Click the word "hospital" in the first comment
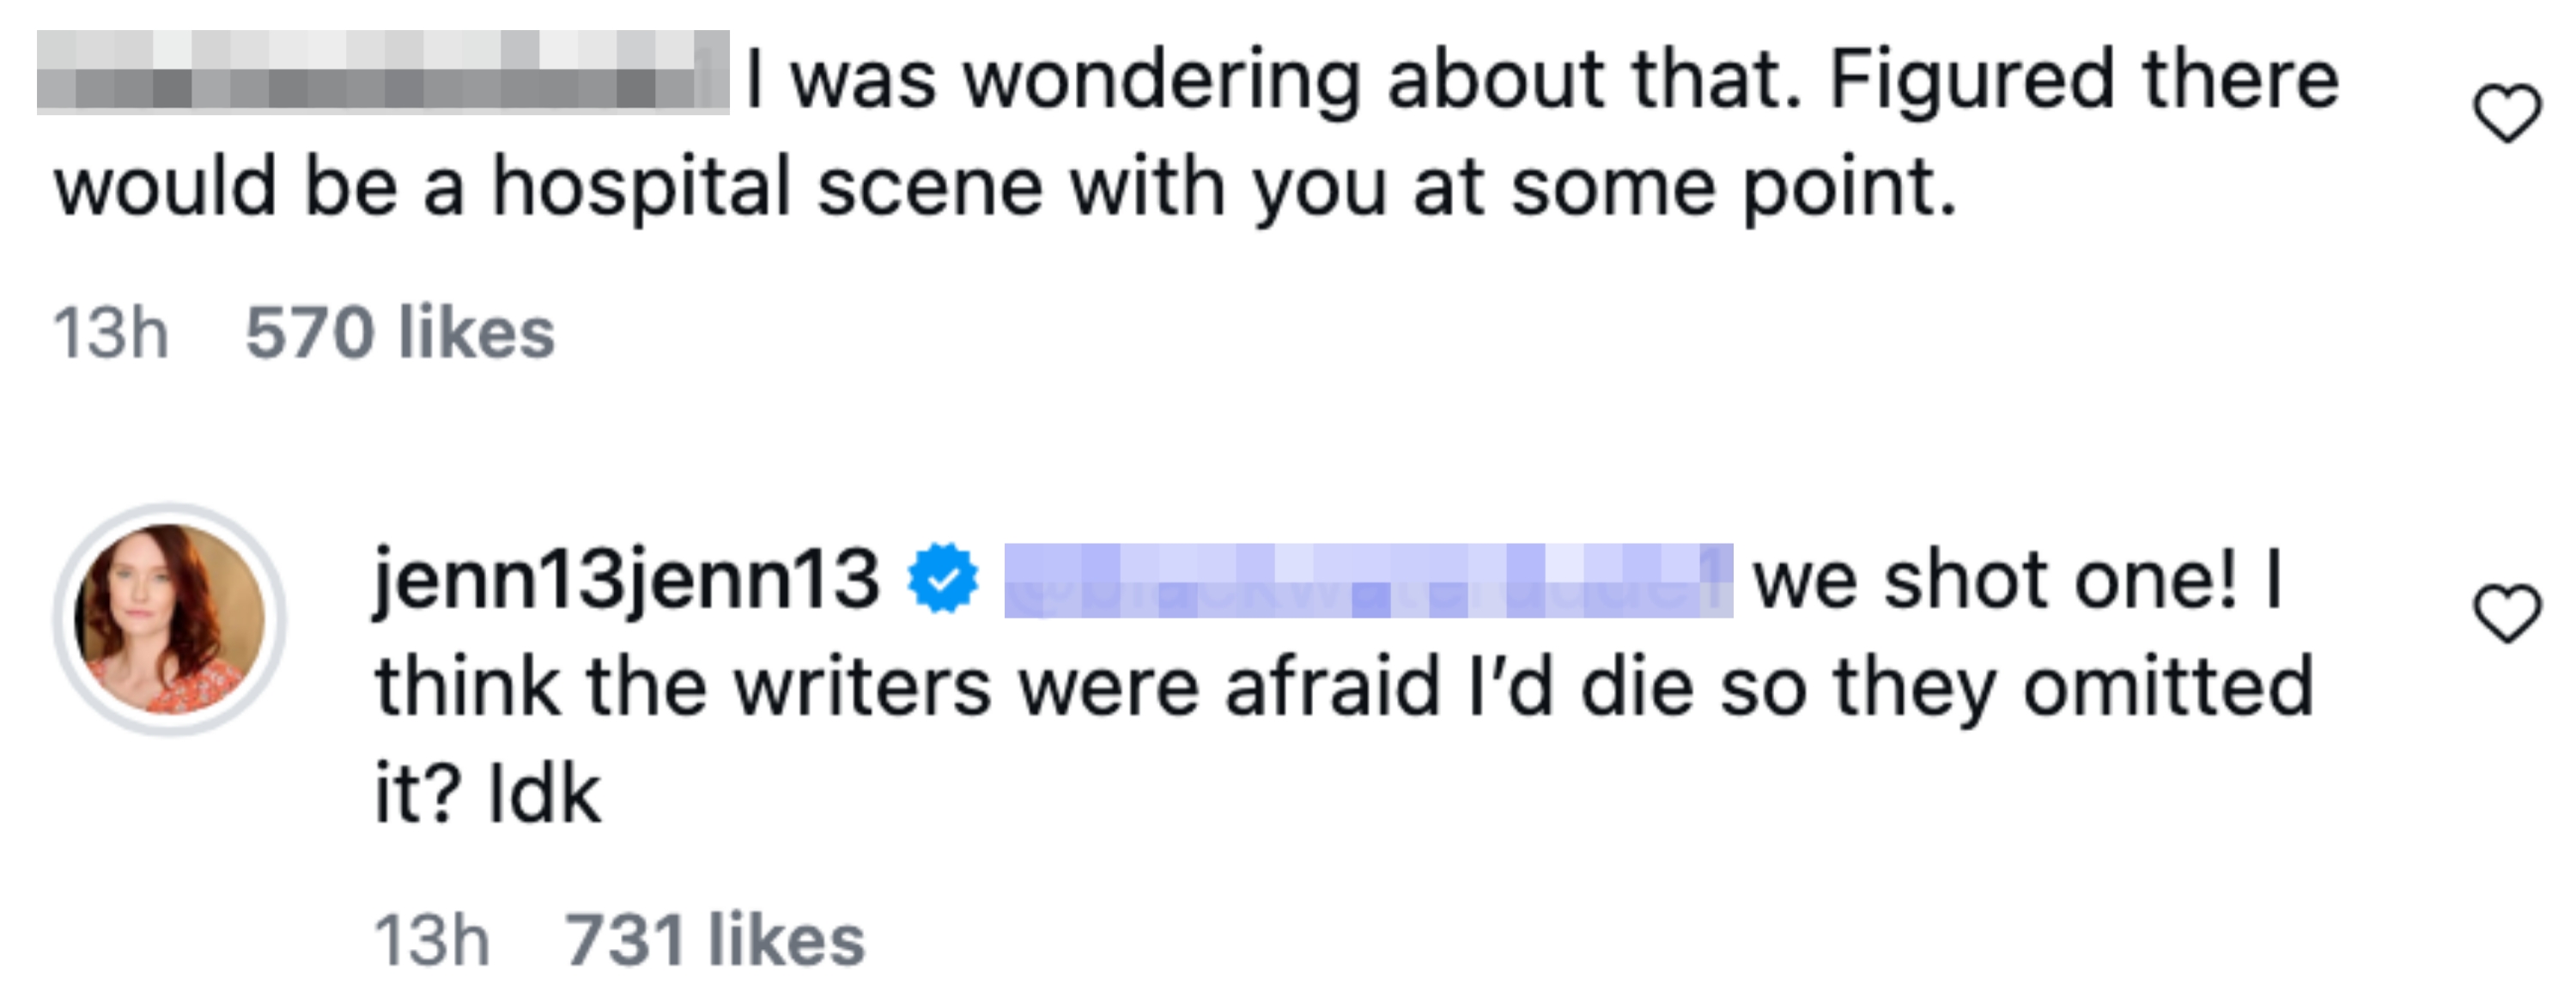 (x=641, y=187)
